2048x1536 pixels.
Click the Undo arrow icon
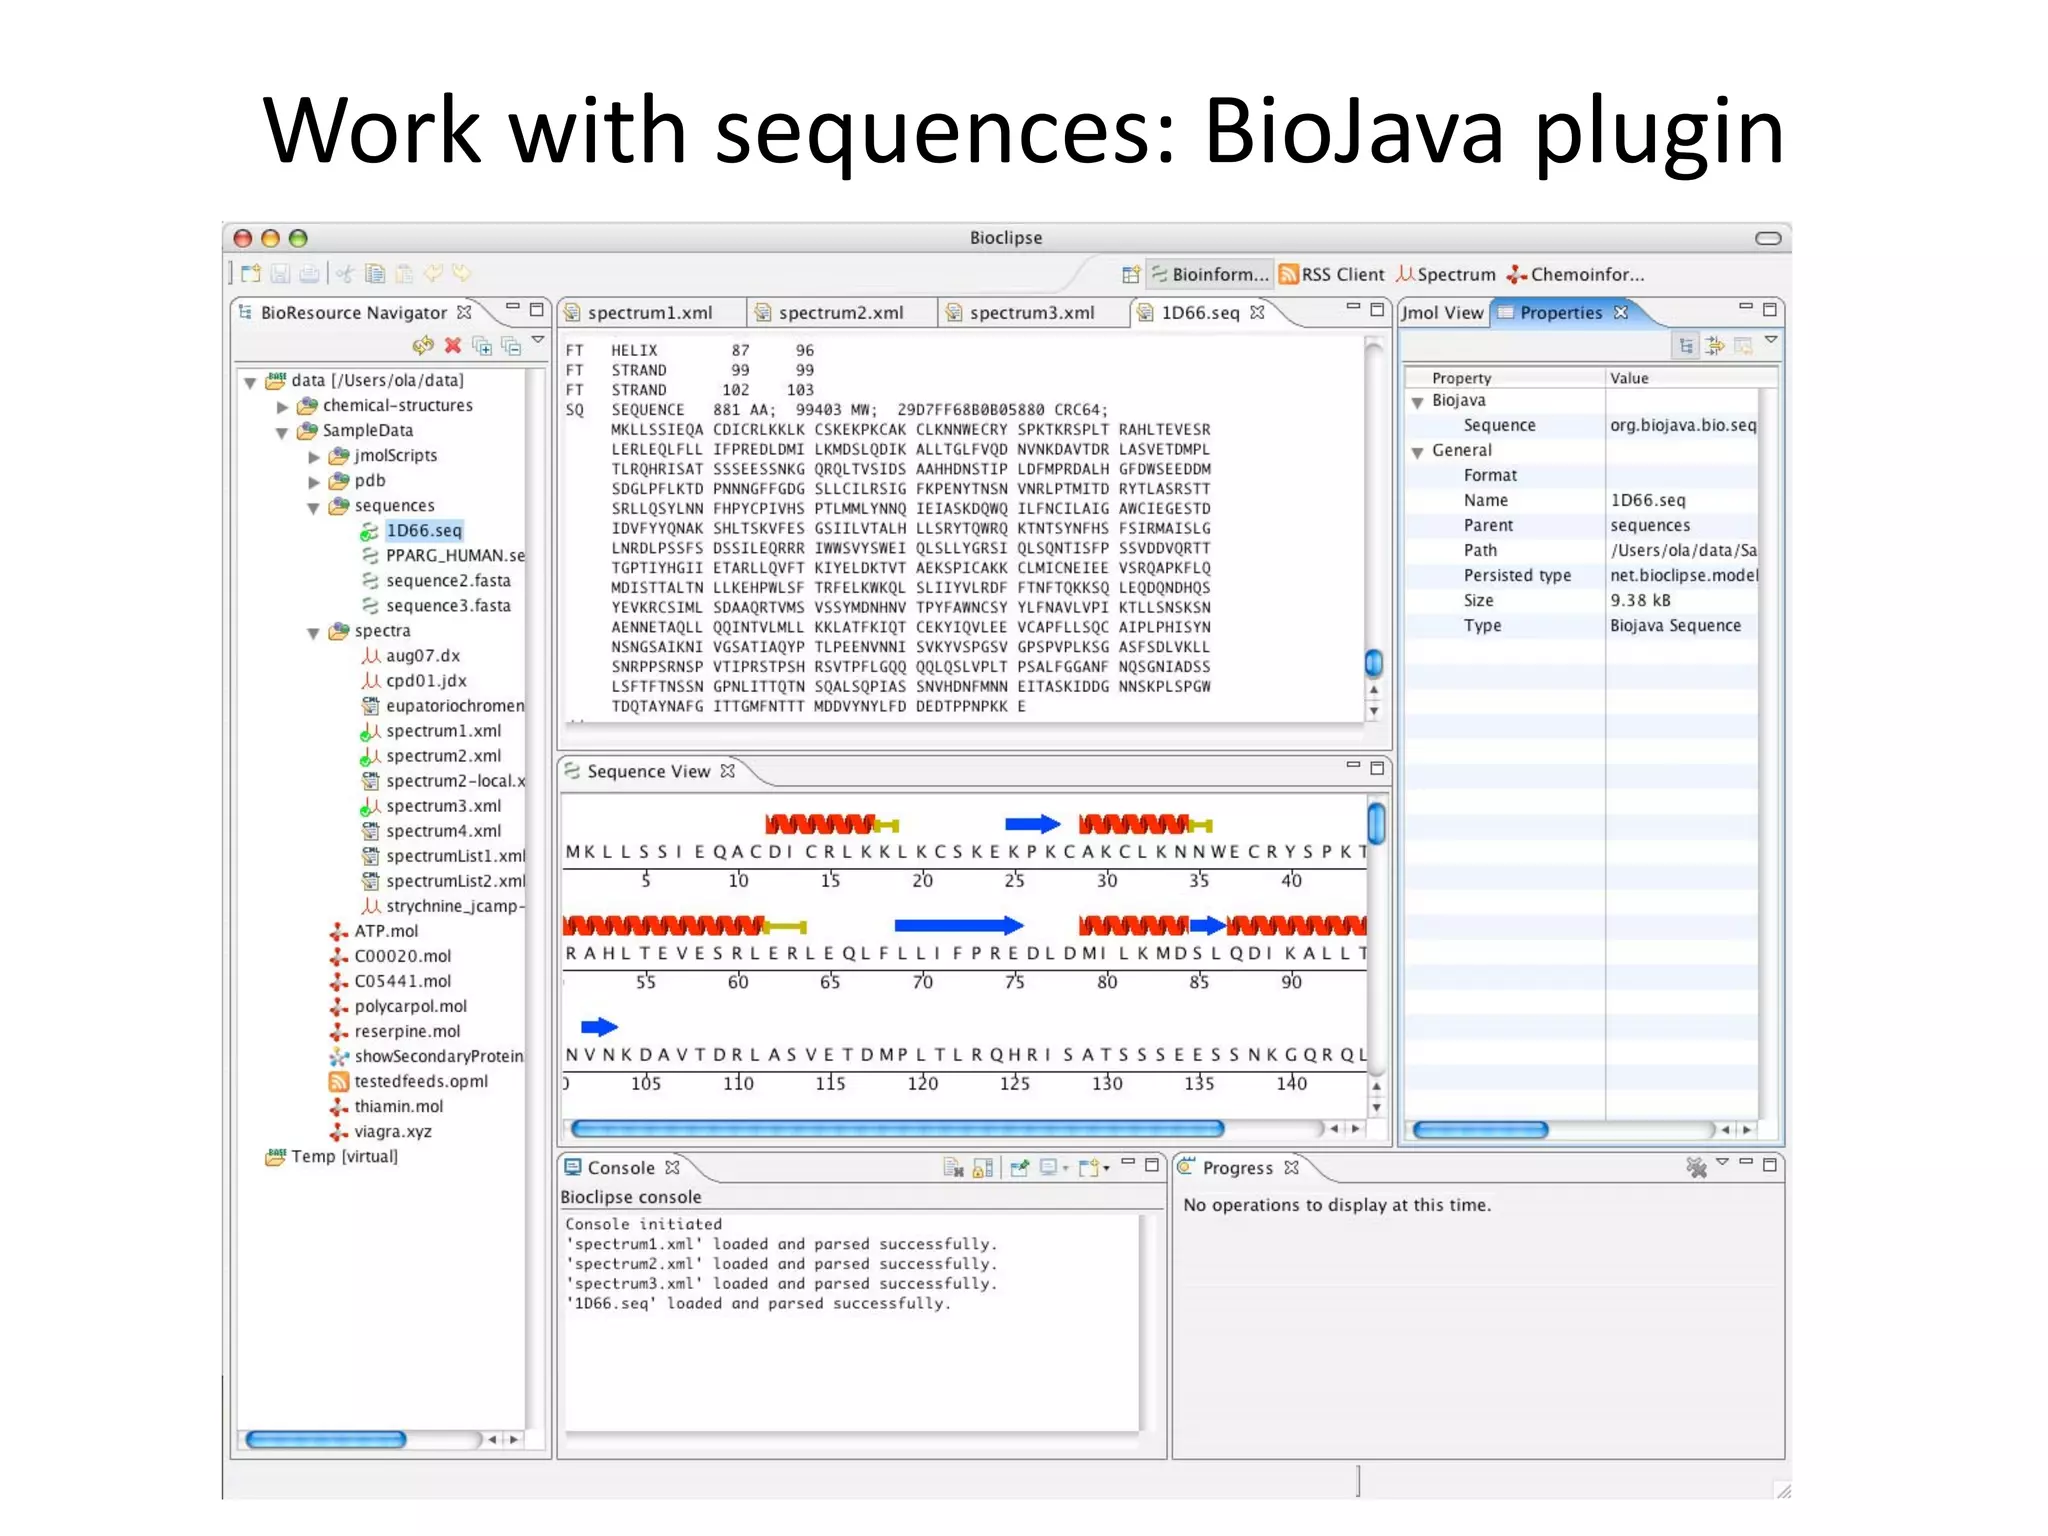[x=433, y=273]
